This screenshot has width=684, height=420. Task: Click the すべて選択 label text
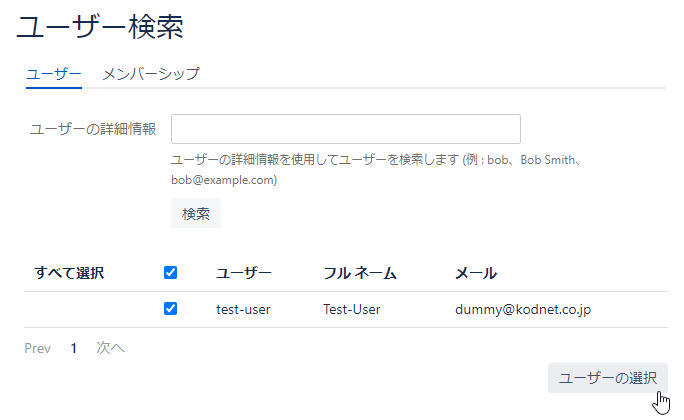click(x=69, y=273)
